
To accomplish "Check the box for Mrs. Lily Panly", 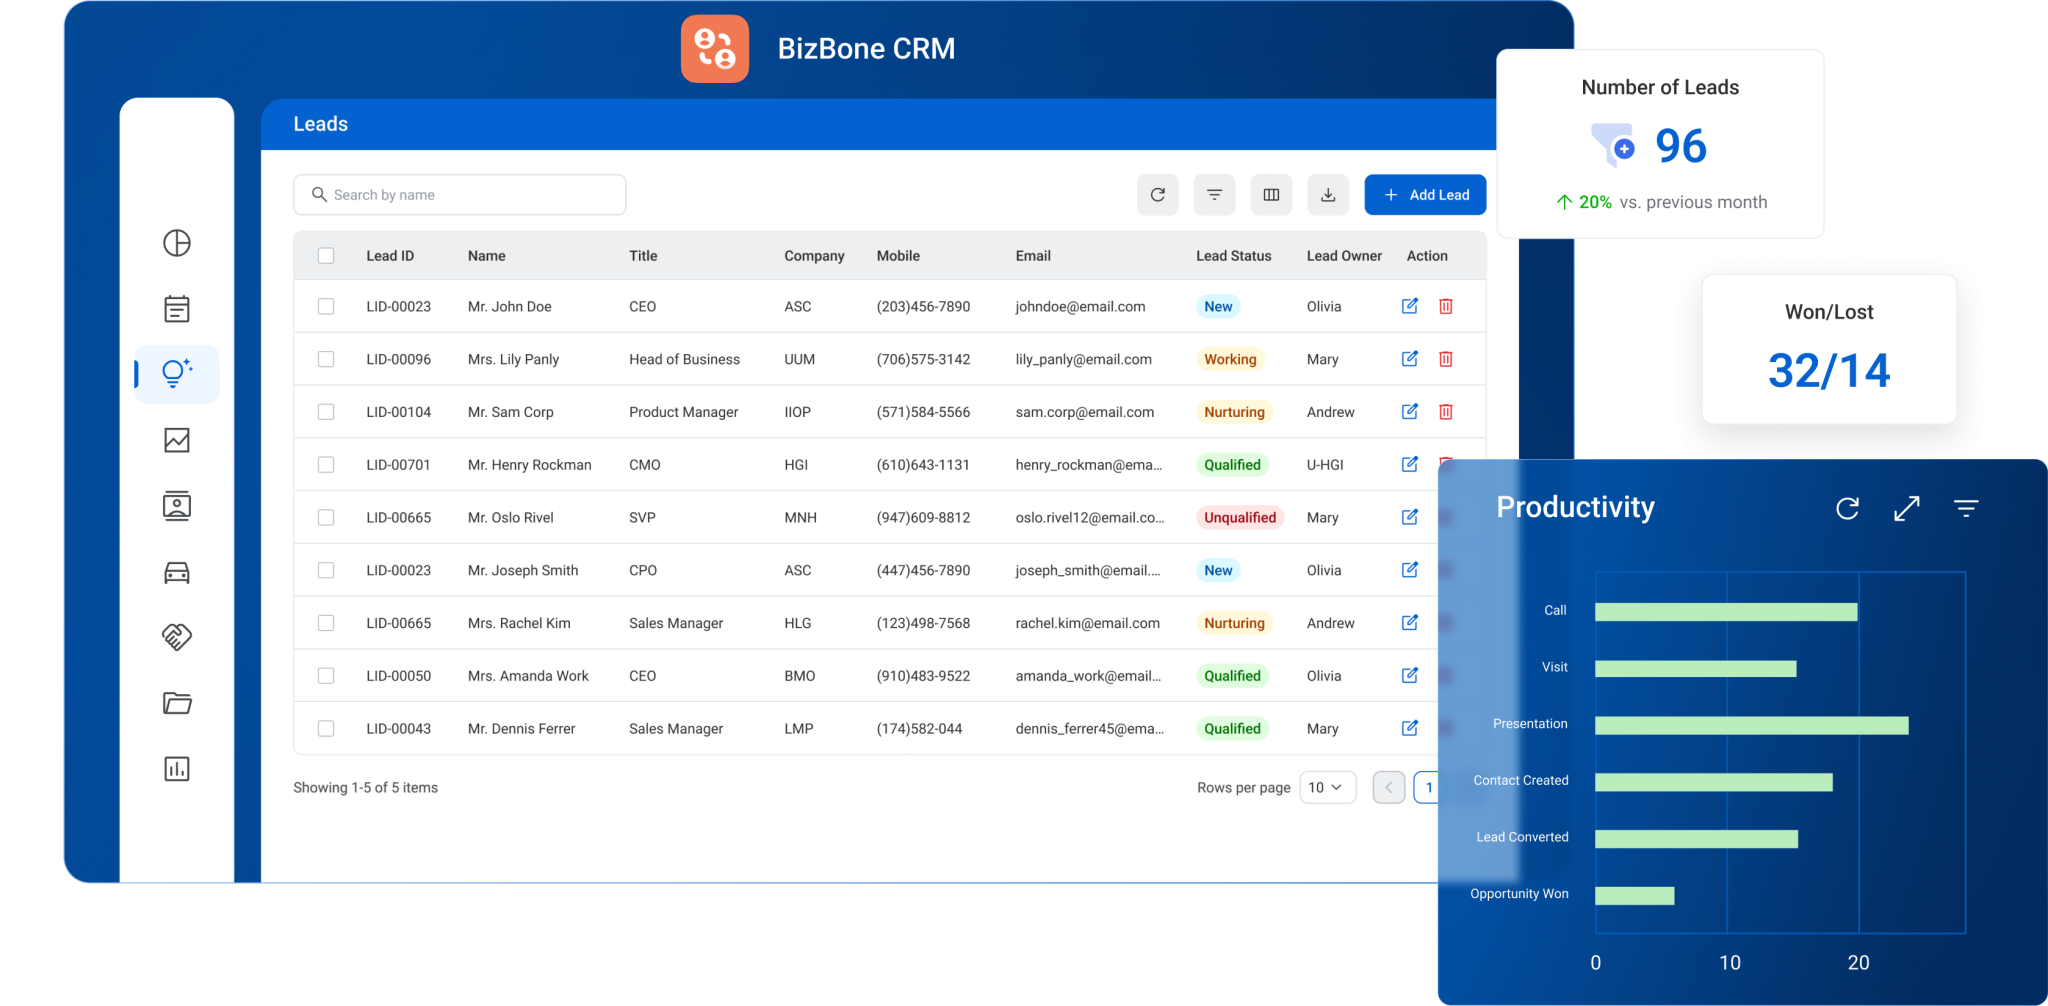I will [x=326, y=359].
